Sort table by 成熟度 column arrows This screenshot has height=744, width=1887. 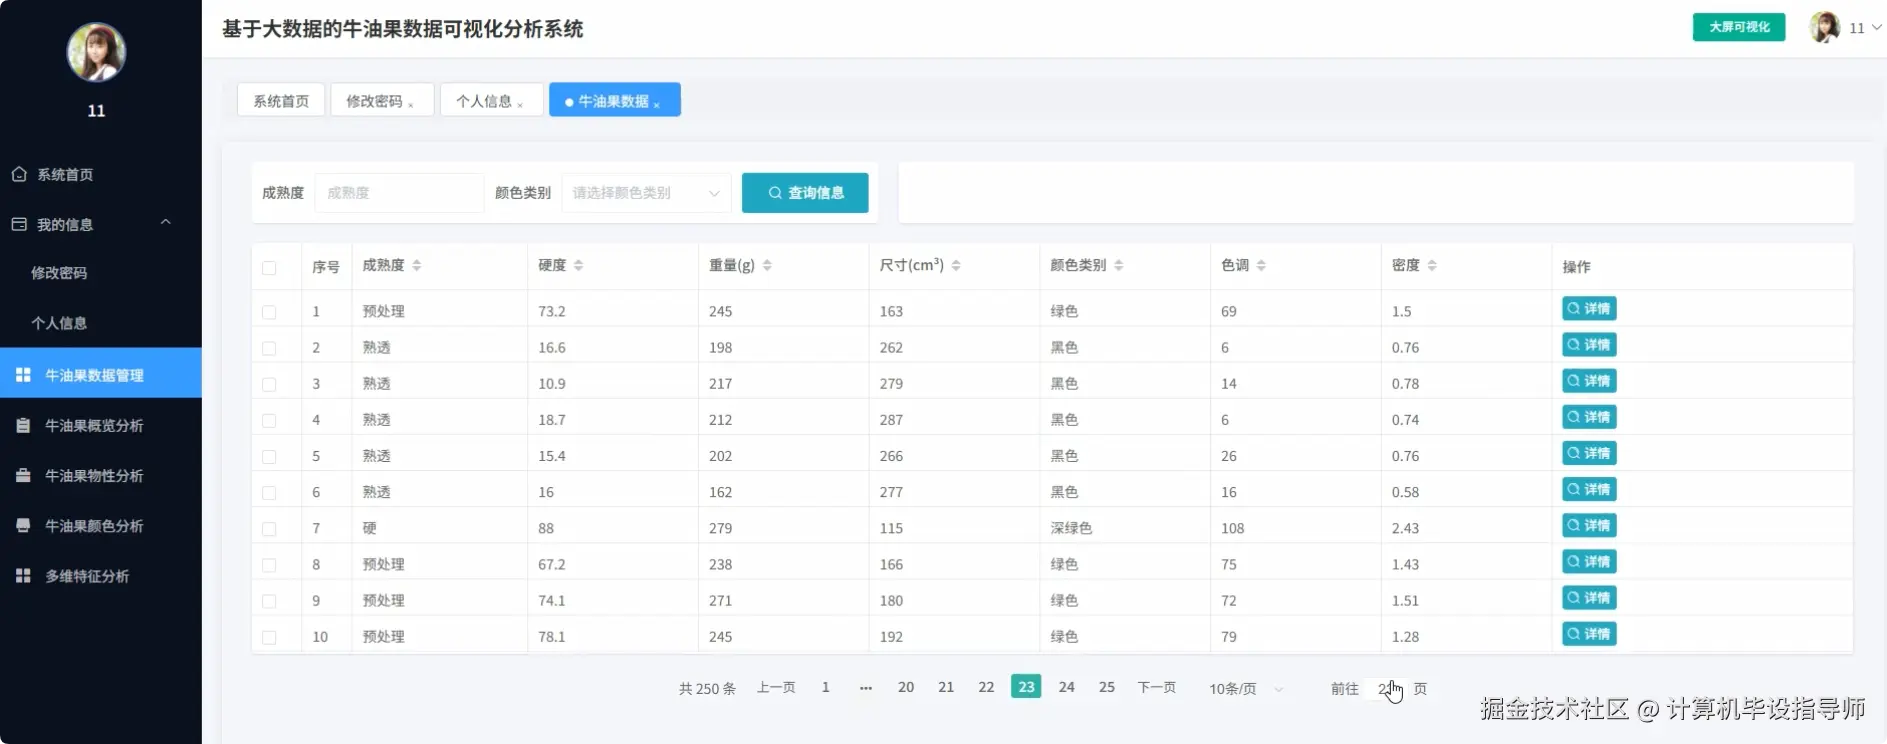(x=417, y=265)
